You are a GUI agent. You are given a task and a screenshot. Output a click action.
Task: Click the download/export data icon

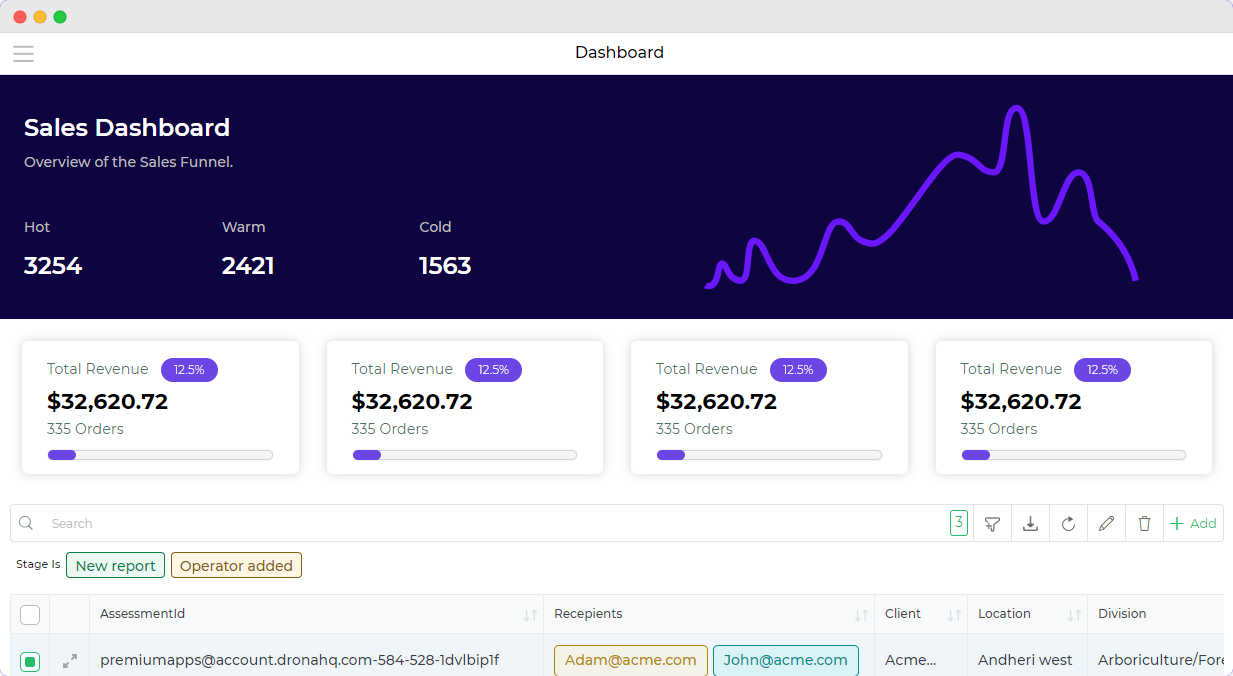point(1030,522)
